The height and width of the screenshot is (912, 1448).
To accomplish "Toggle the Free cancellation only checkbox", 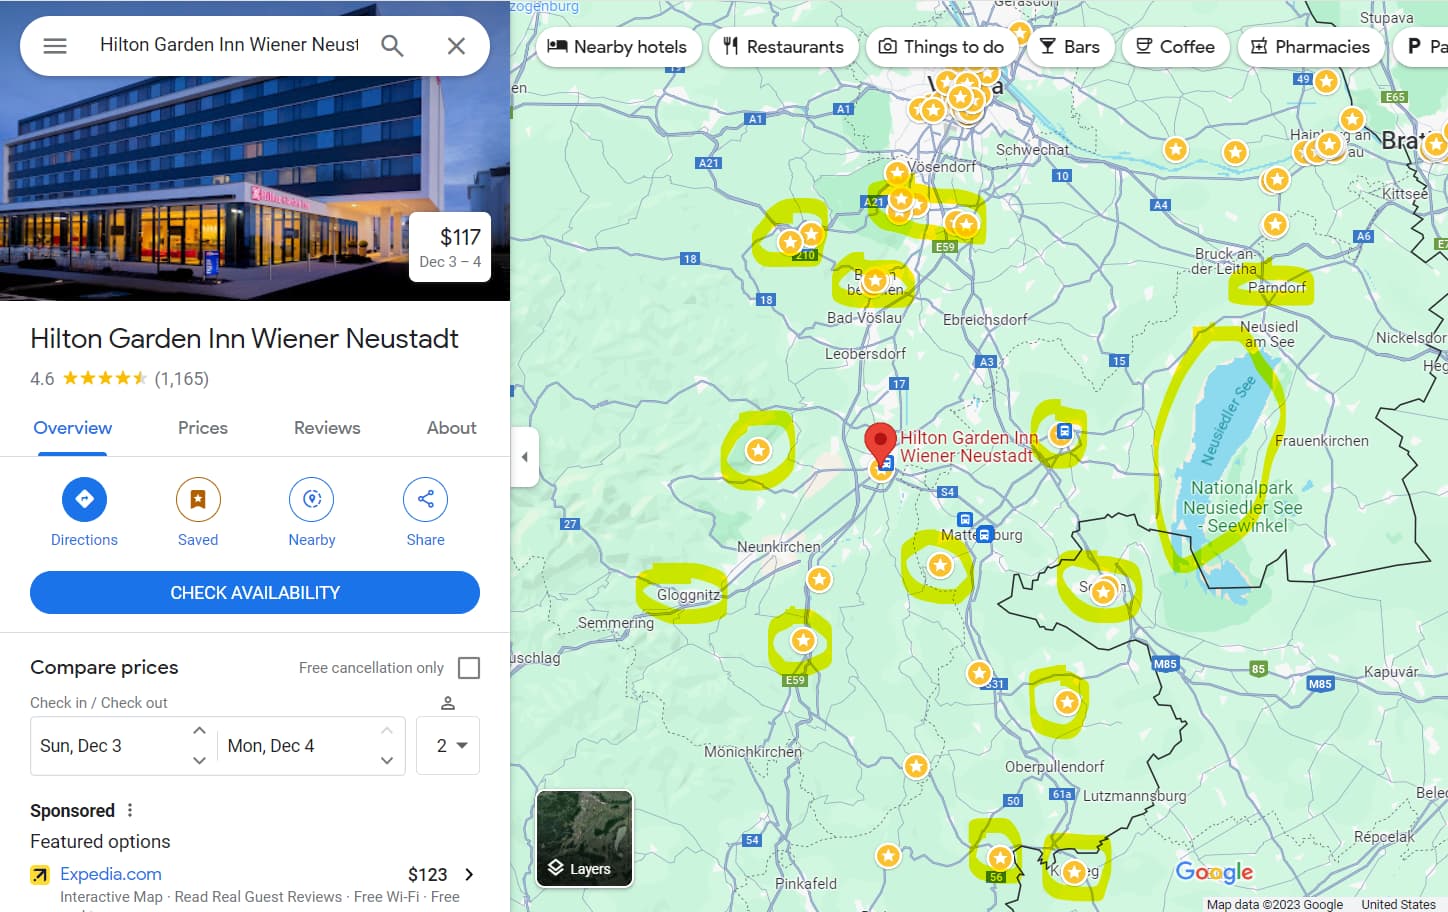I will point(468,668).
